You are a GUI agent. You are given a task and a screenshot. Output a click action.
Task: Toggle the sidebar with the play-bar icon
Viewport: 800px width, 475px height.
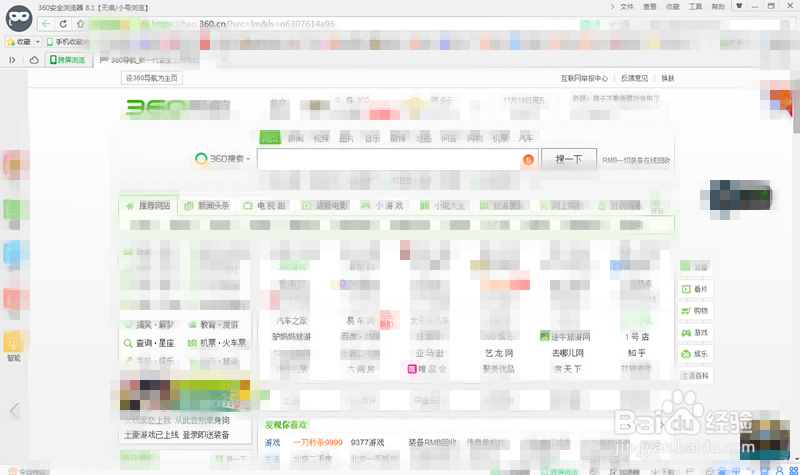(x=12, y=60)
